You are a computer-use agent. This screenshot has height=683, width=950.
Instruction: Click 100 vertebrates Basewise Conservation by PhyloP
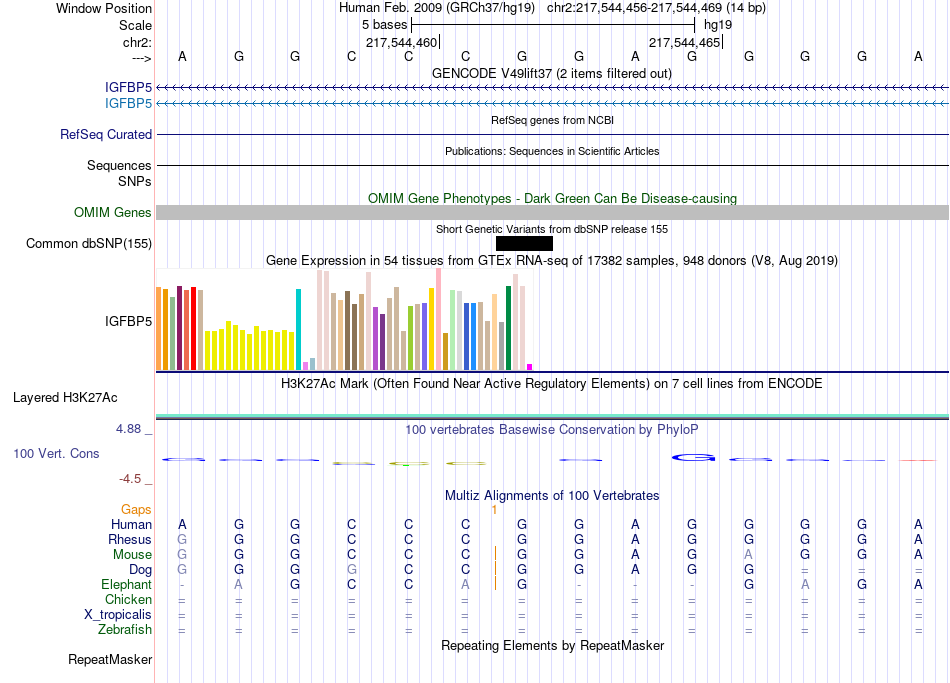click(552, 430)
